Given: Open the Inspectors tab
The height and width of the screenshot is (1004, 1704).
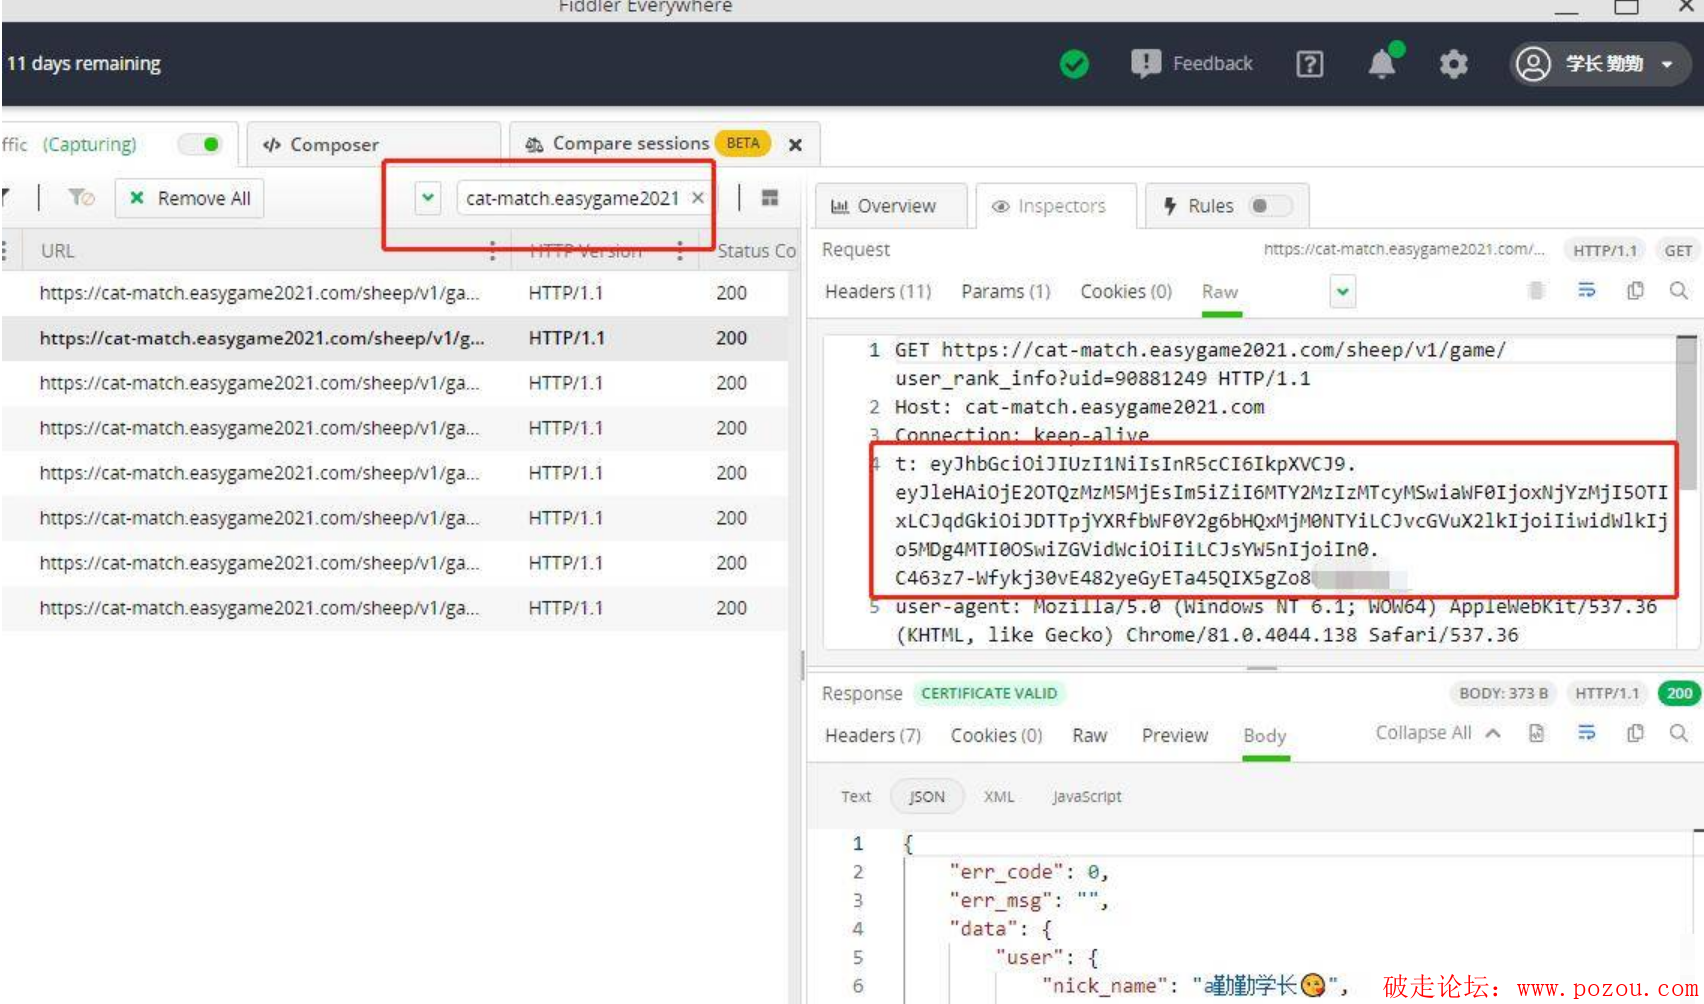Looking at the screenshot, I should click(1056, 206).
